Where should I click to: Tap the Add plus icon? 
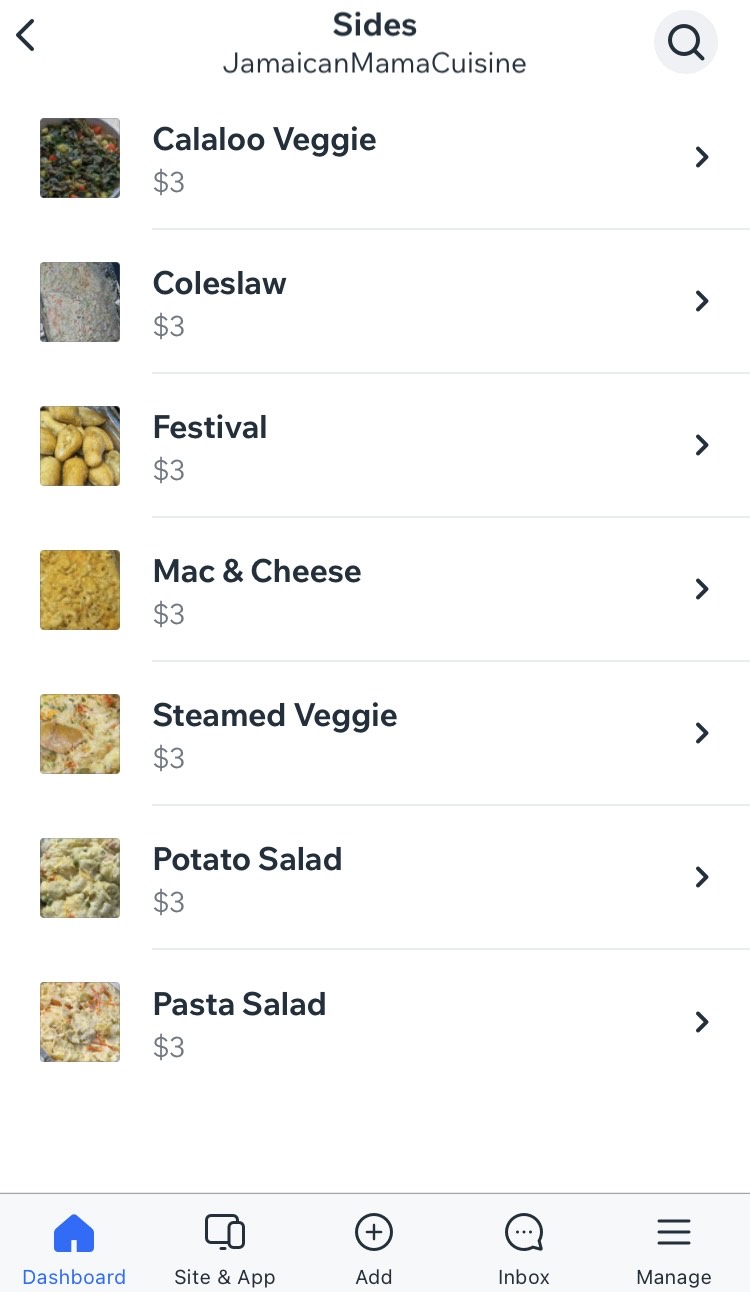(x=374, y=1233)
